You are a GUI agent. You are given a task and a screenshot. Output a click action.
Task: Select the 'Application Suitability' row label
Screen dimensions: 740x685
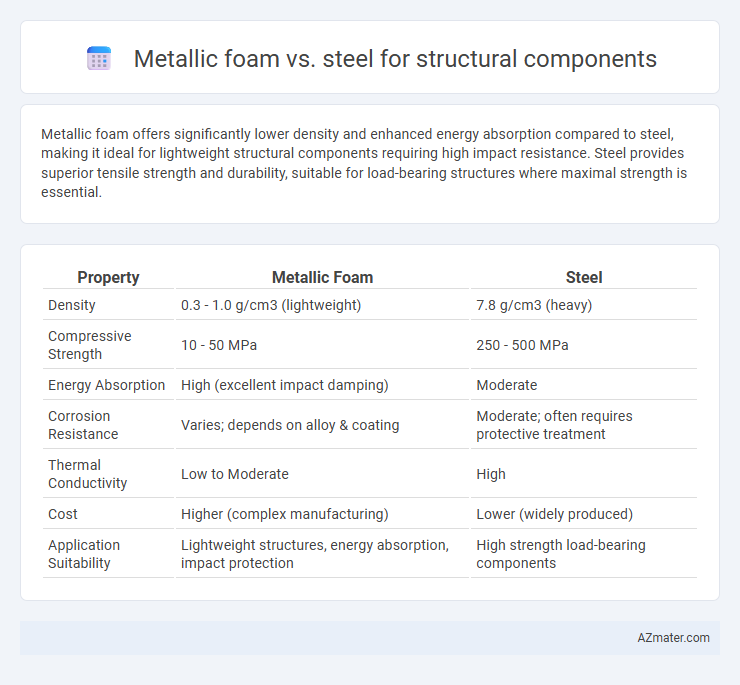point(84,554)
